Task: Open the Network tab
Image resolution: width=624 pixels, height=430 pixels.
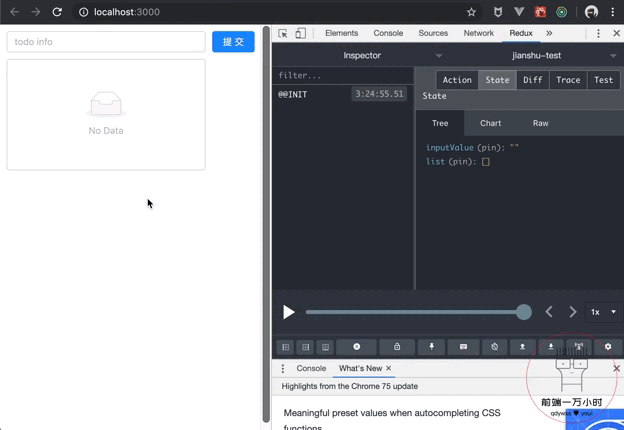Action: point(478,33)
